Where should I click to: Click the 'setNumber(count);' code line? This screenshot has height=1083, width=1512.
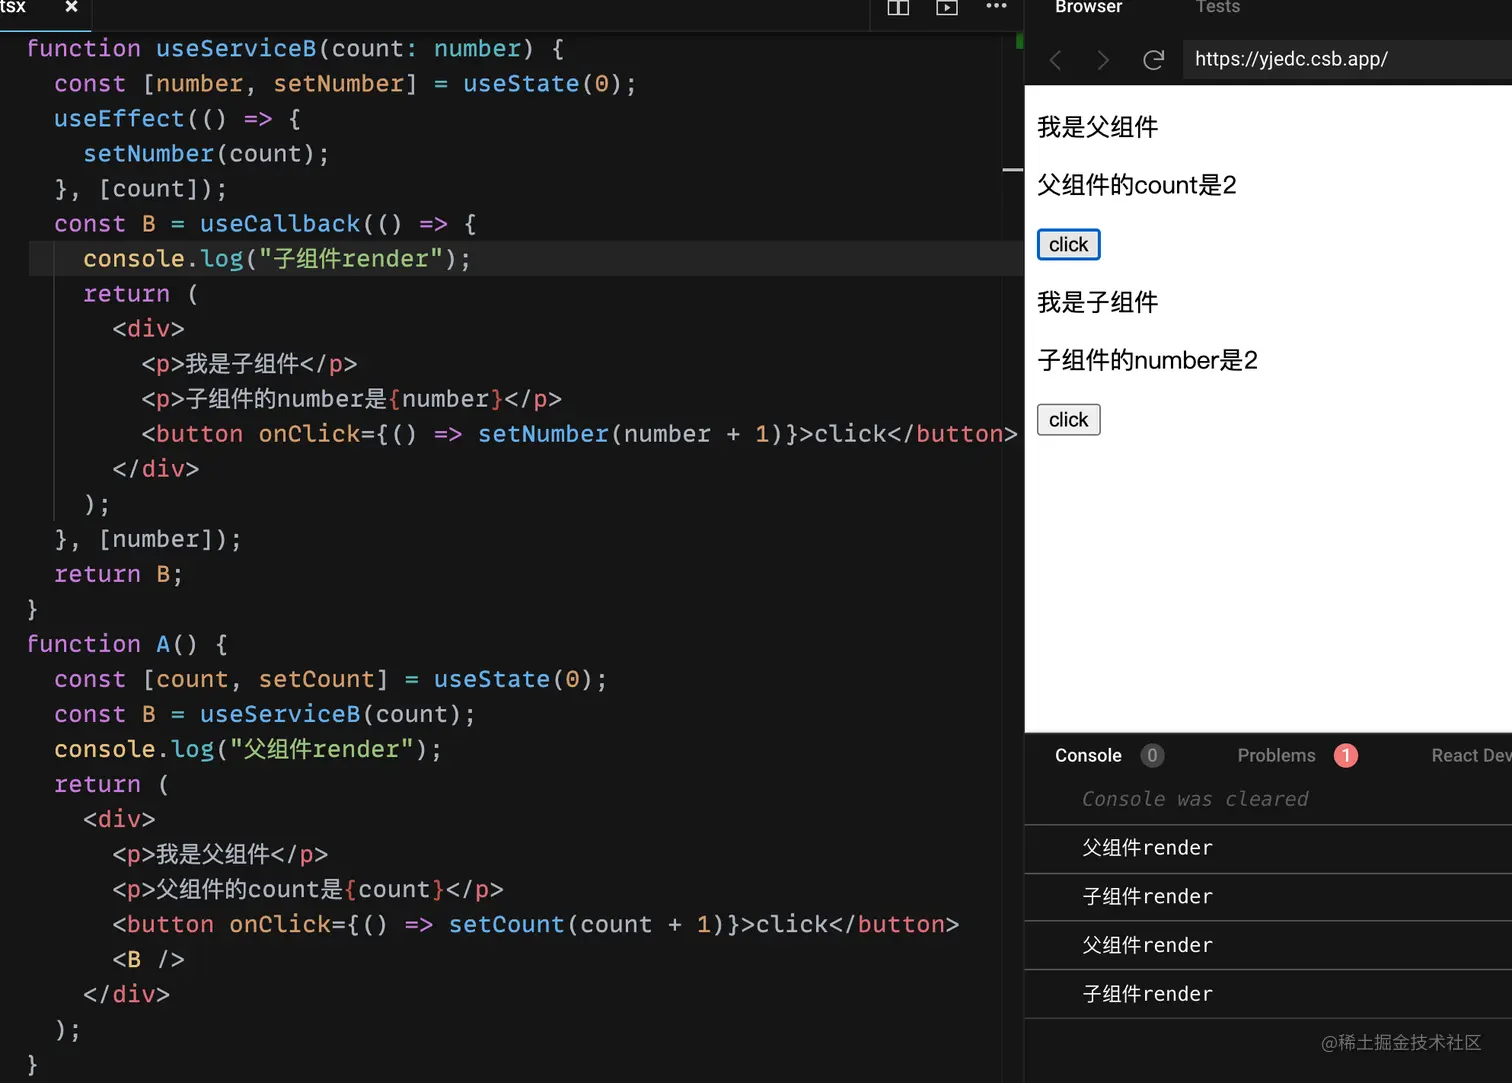click(206, 154)
